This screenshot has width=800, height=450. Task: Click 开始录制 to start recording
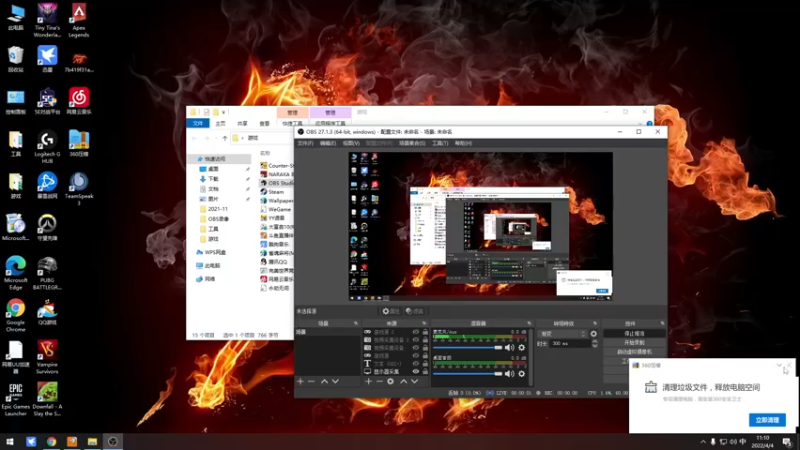(634, 343)
